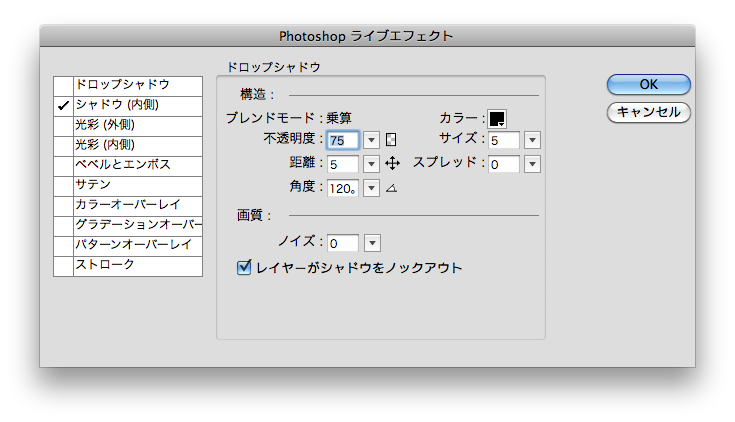Toggle レイヤーがシャドウをノックアウト checkbox
This screenshot has height=422, width=735.
[x=243, y=268]
